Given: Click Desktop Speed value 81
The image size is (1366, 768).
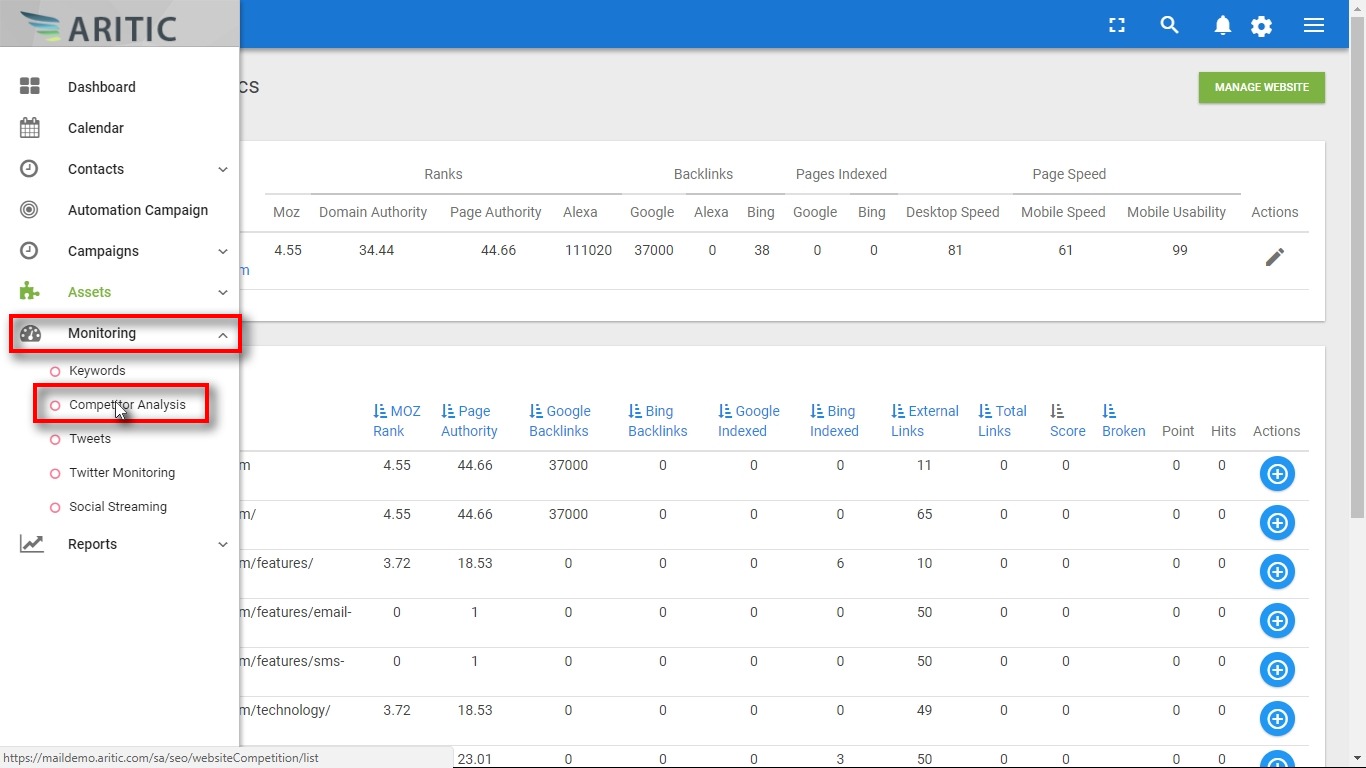Looking at the screenshot, I should [x=955, y=250].
